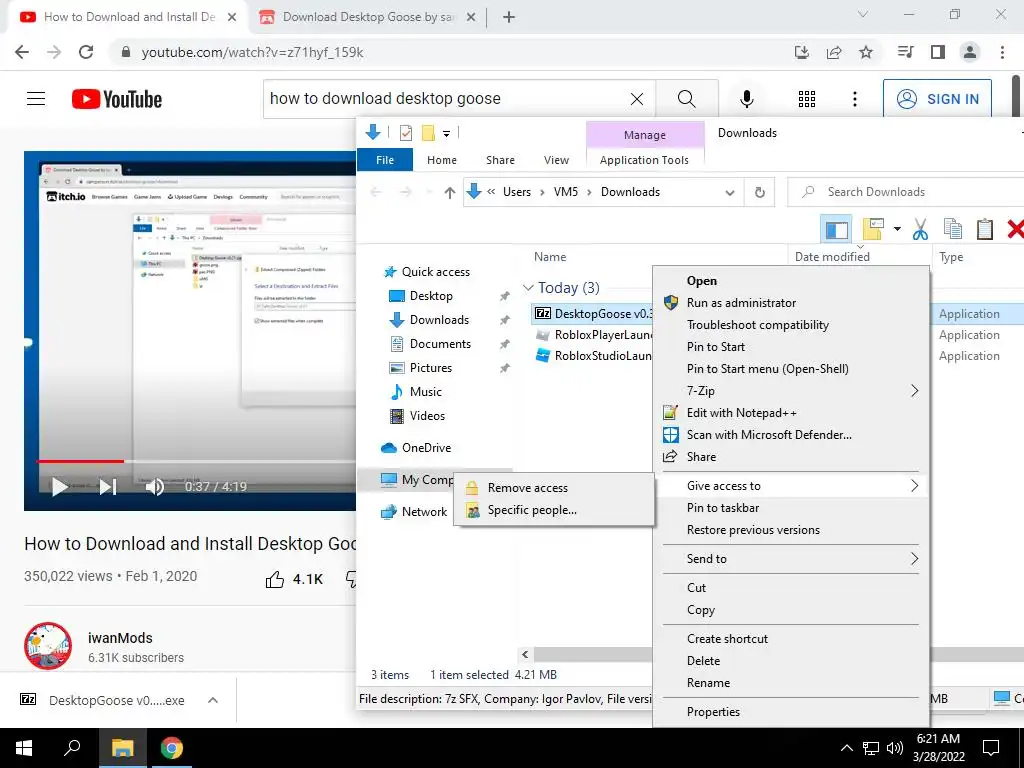Screen dimensions: 1024x768
Task: Open the notification center icon
Action: tap(991, 748)
